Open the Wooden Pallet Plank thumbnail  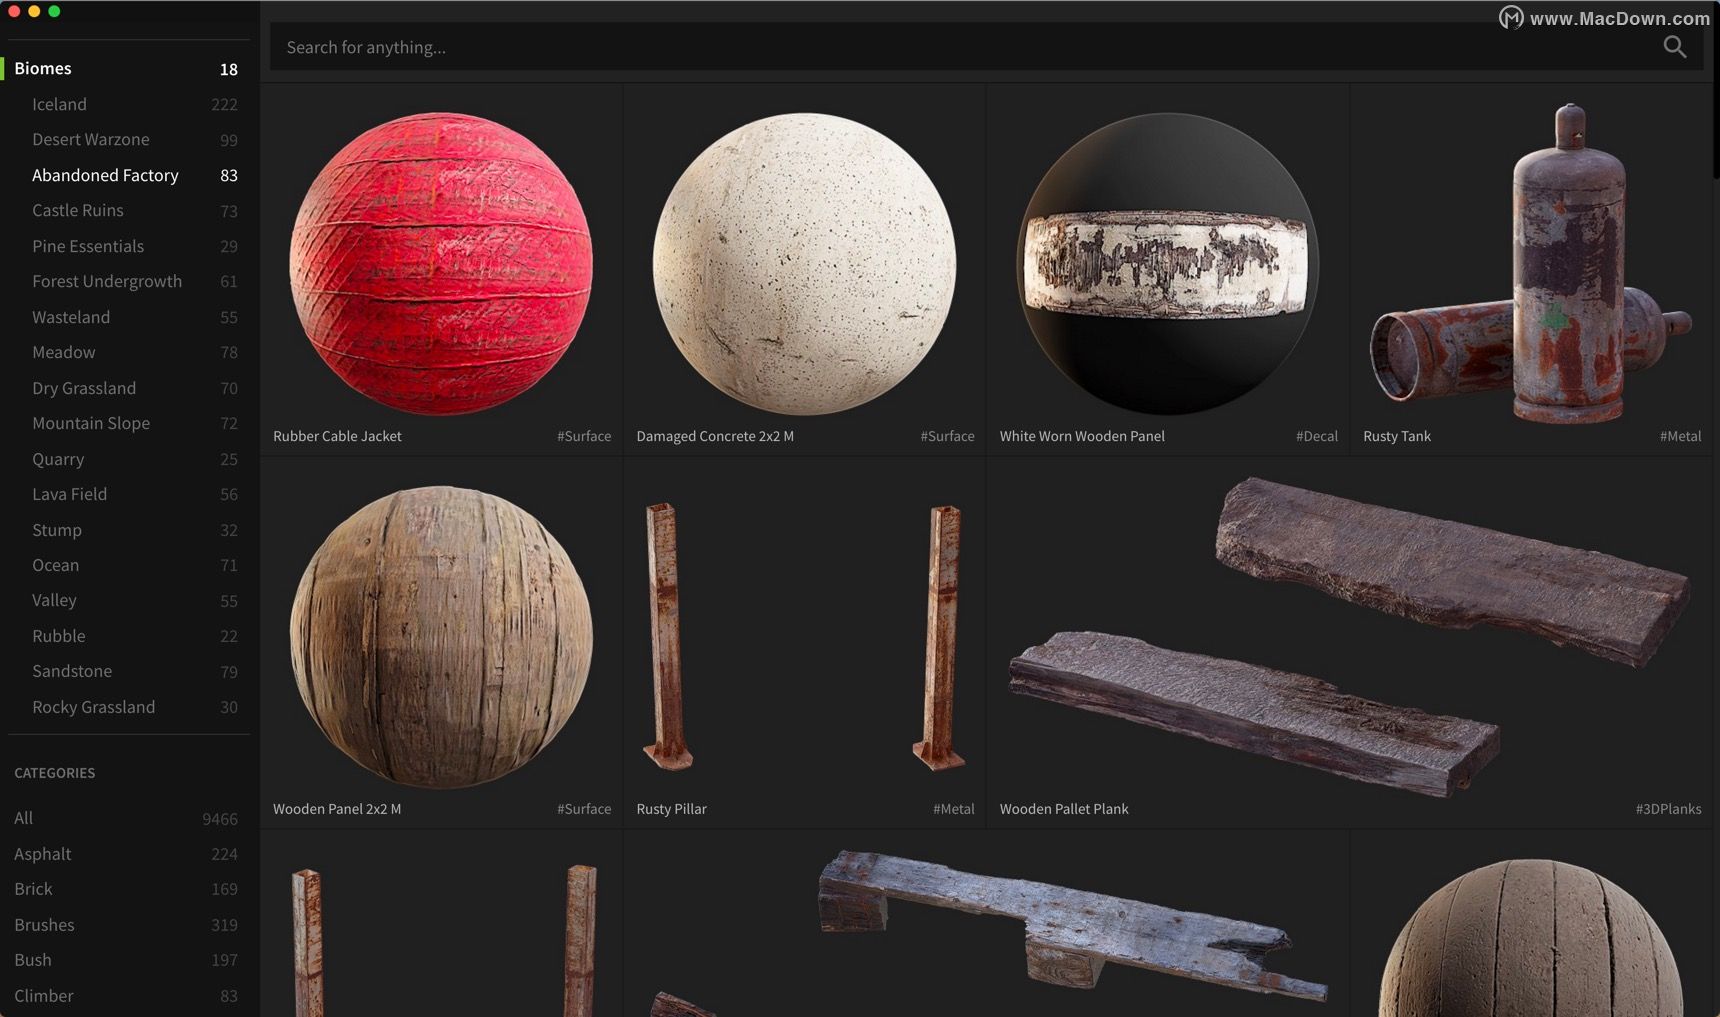1348,637
